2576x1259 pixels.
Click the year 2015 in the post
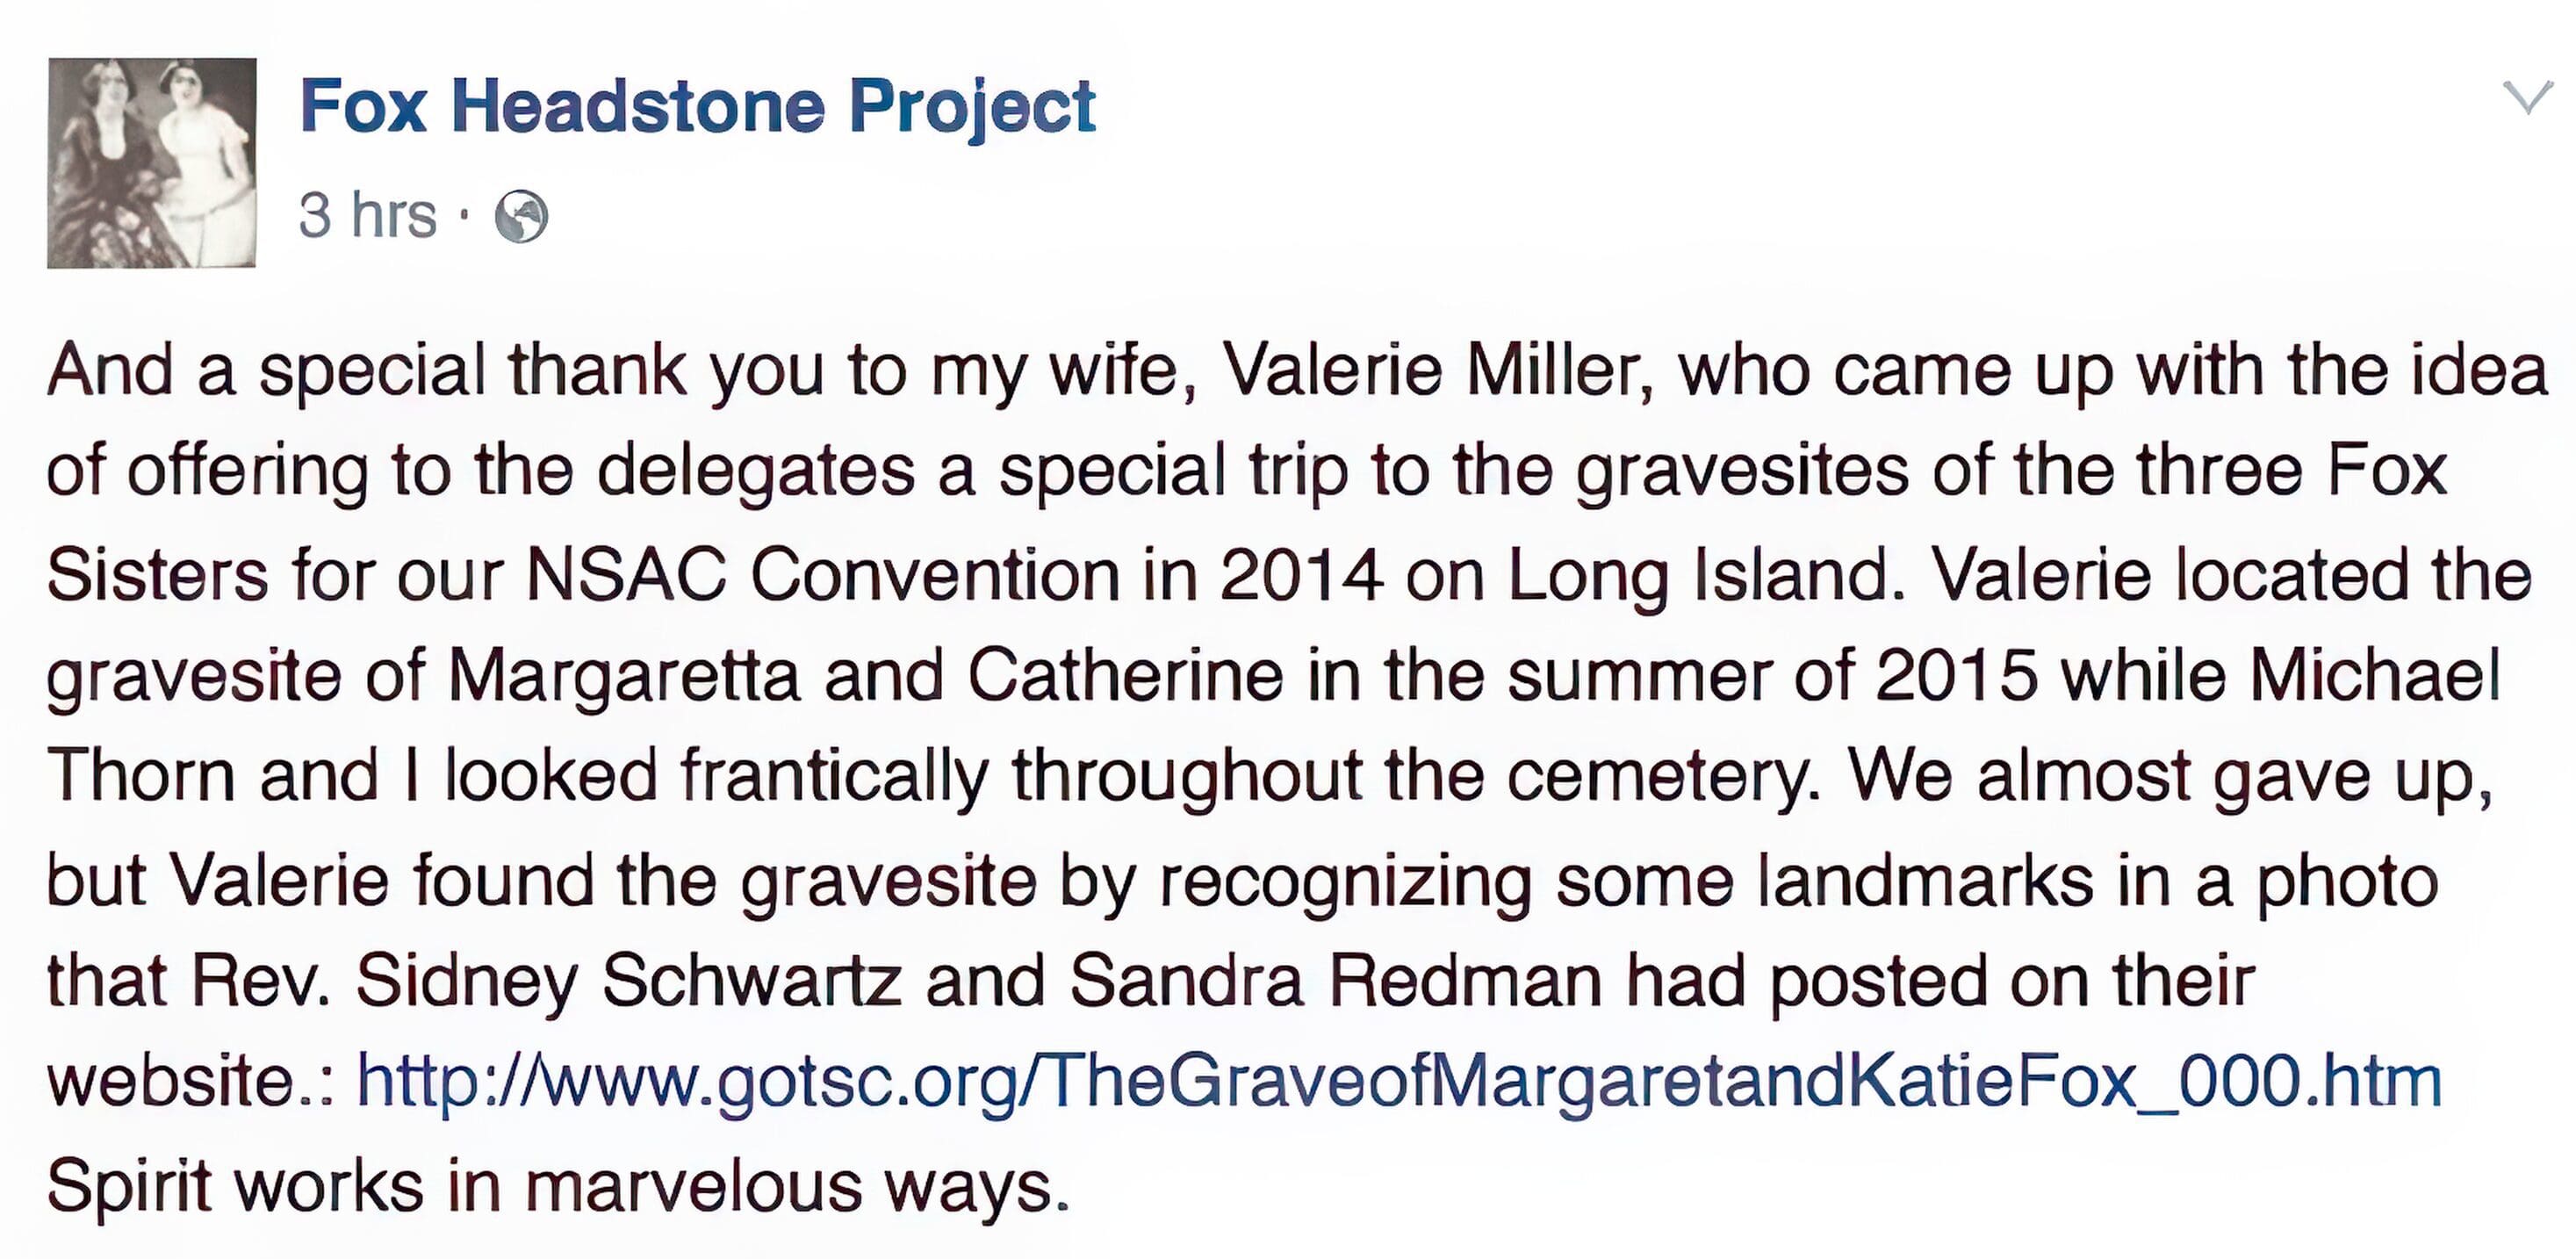(x=1955, y=677)
